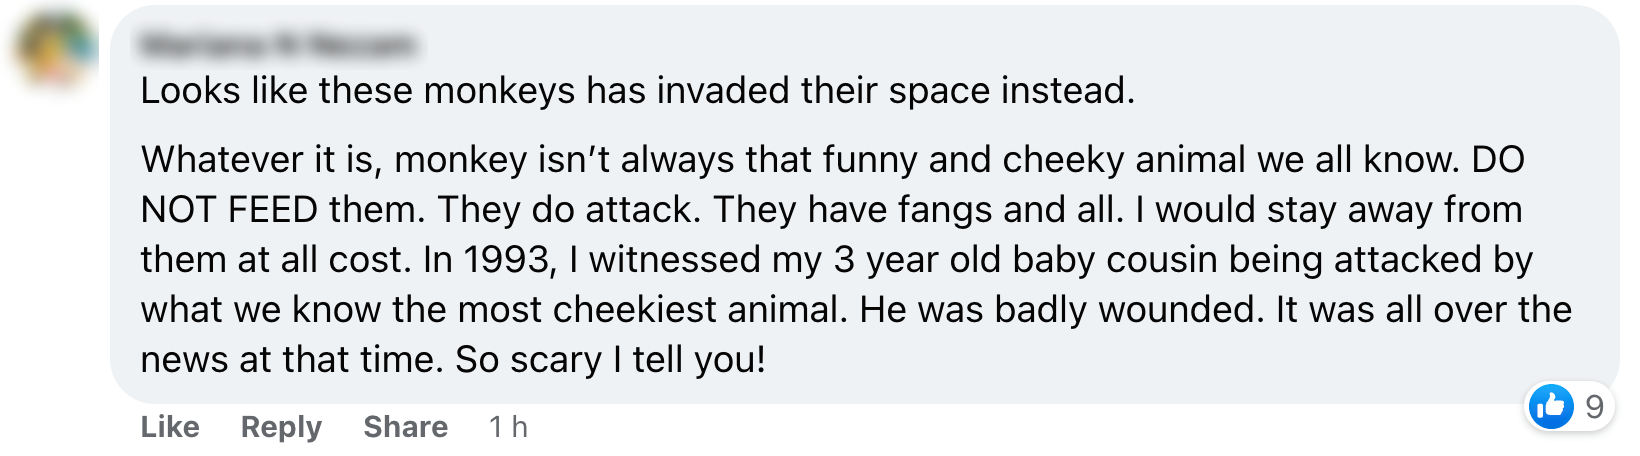Like the monkey comment
Viewport: 1640px width, 456px height.
[170, 427]
